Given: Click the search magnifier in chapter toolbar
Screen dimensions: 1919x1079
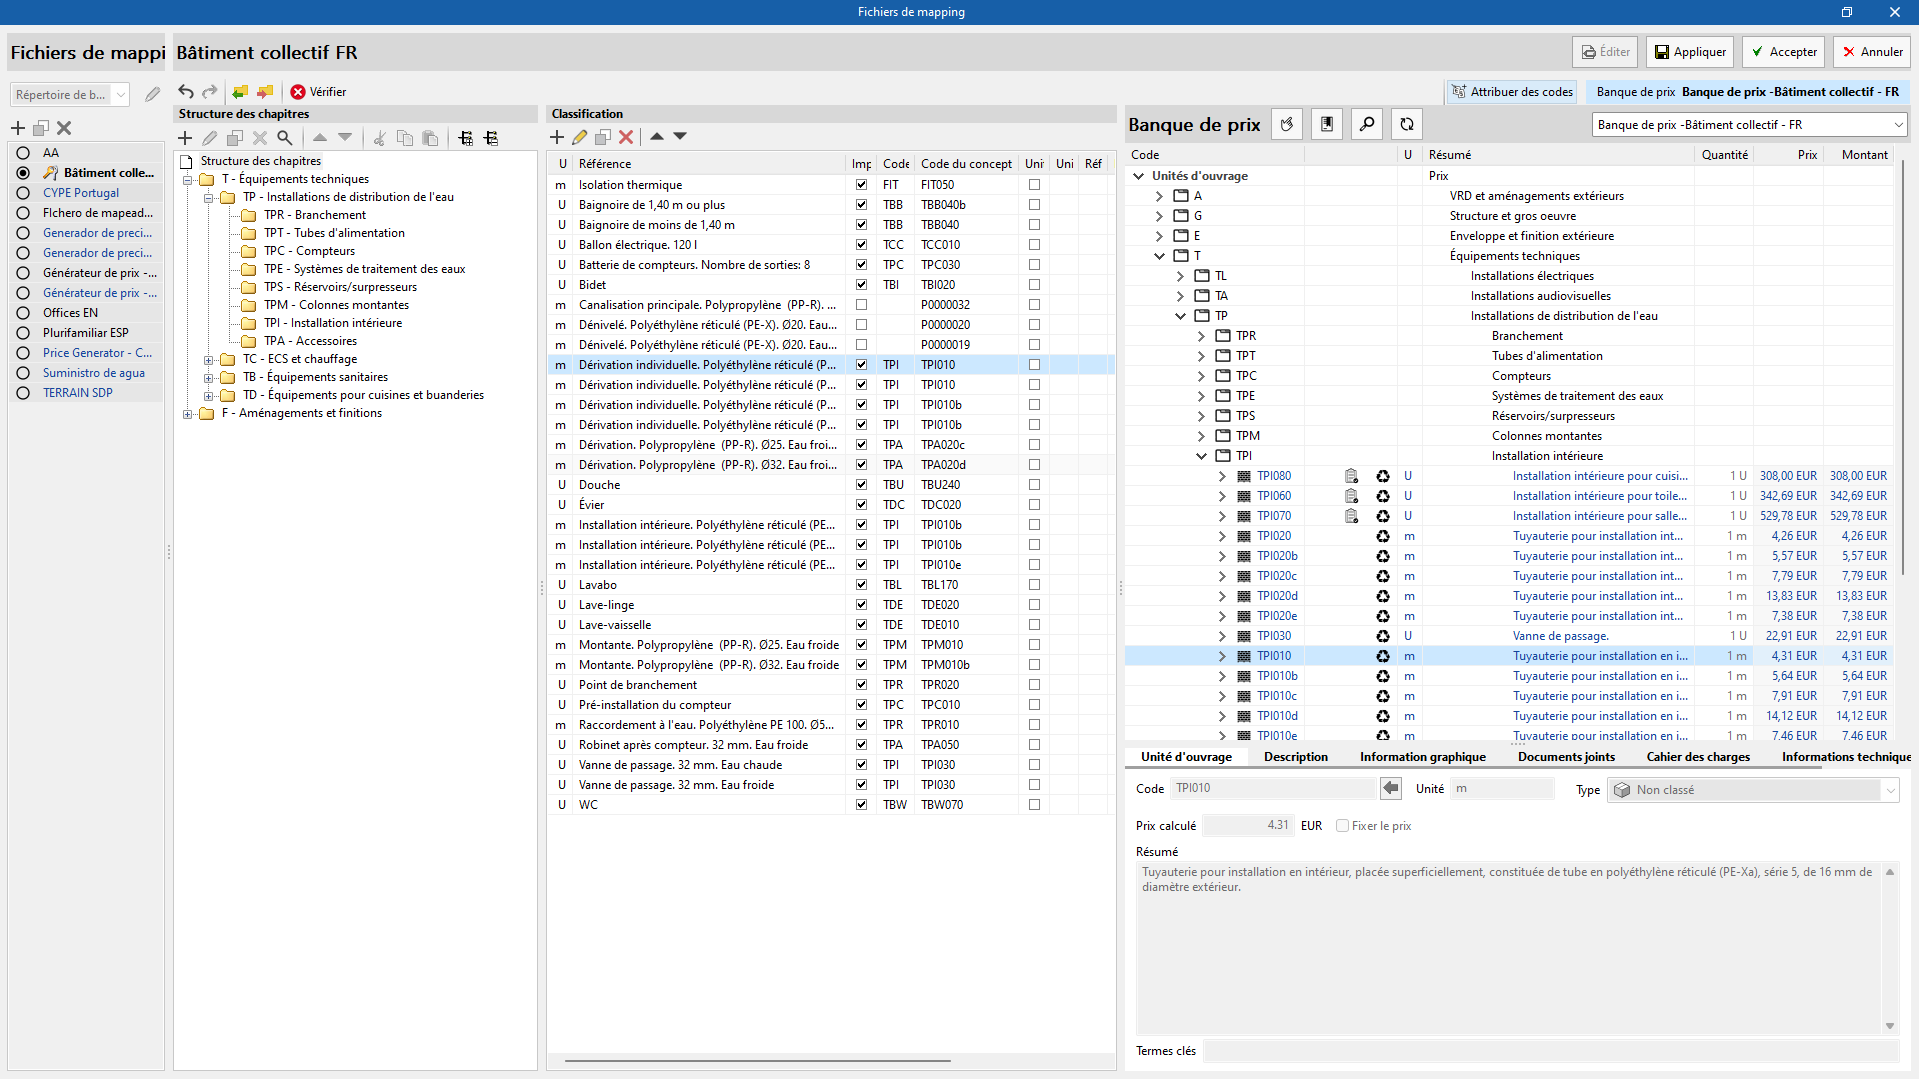Looking at the screenshot, I should 285,138.
